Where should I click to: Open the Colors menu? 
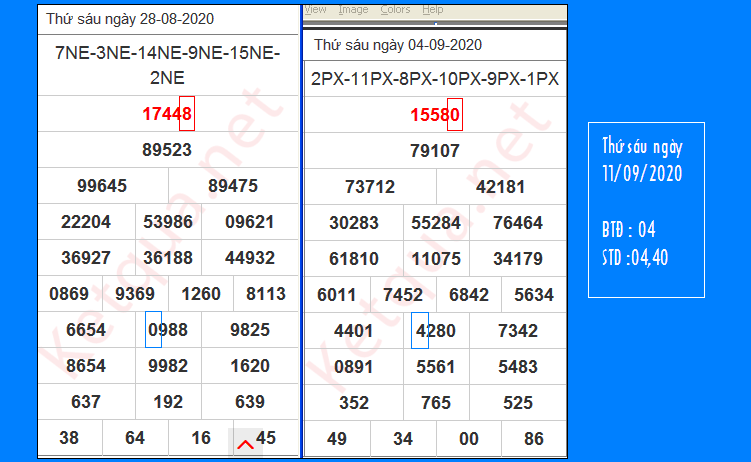pos(395,9)
